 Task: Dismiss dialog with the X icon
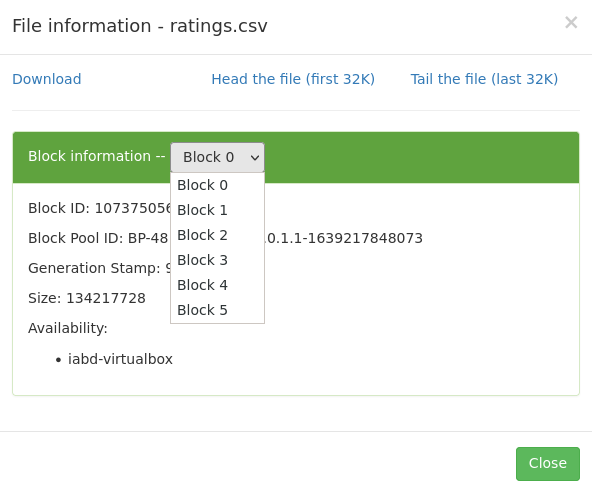[x=571, y=22]
